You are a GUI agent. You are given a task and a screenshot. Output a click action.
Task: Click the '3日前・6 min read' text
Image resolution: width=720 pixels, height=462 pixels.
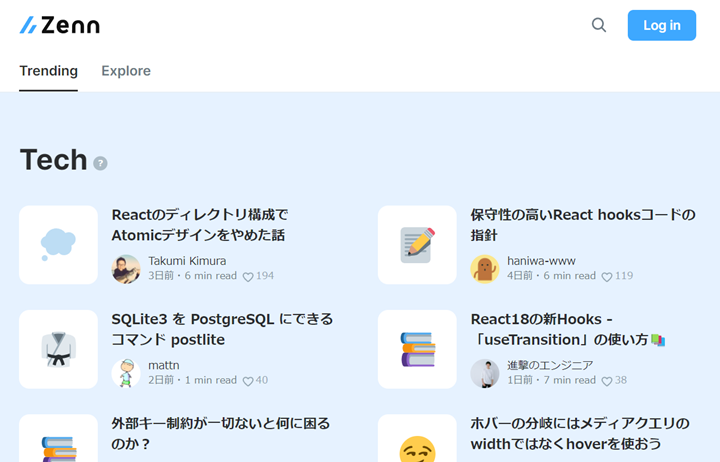[192, 276]
